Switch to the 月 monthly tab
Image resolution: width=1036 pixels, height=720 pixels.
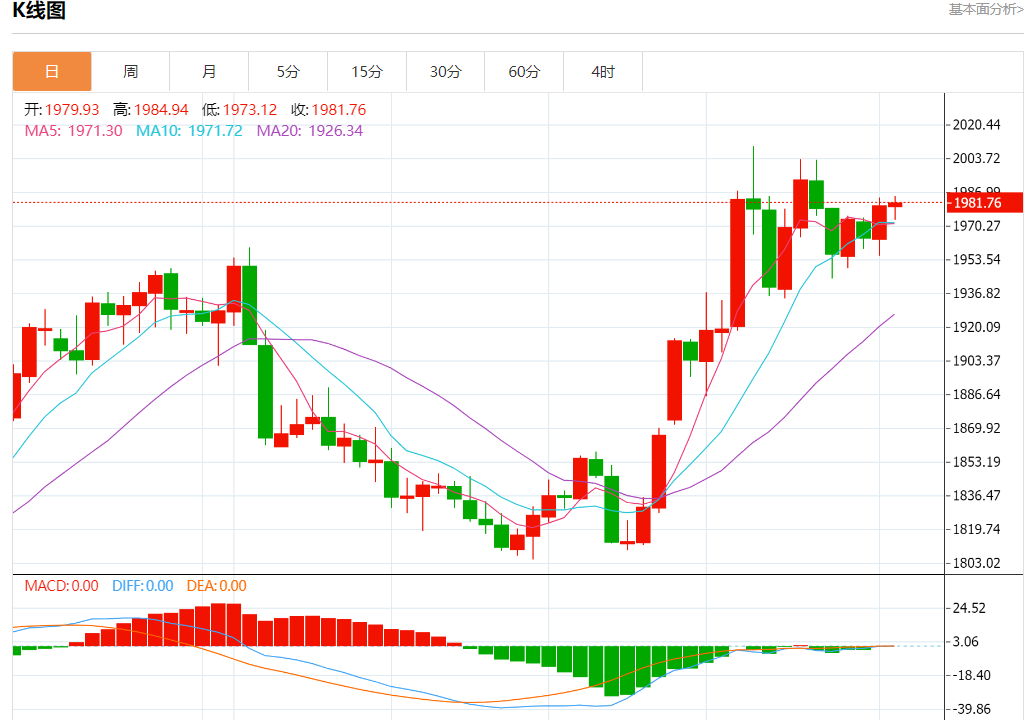[x=209, y=71]
